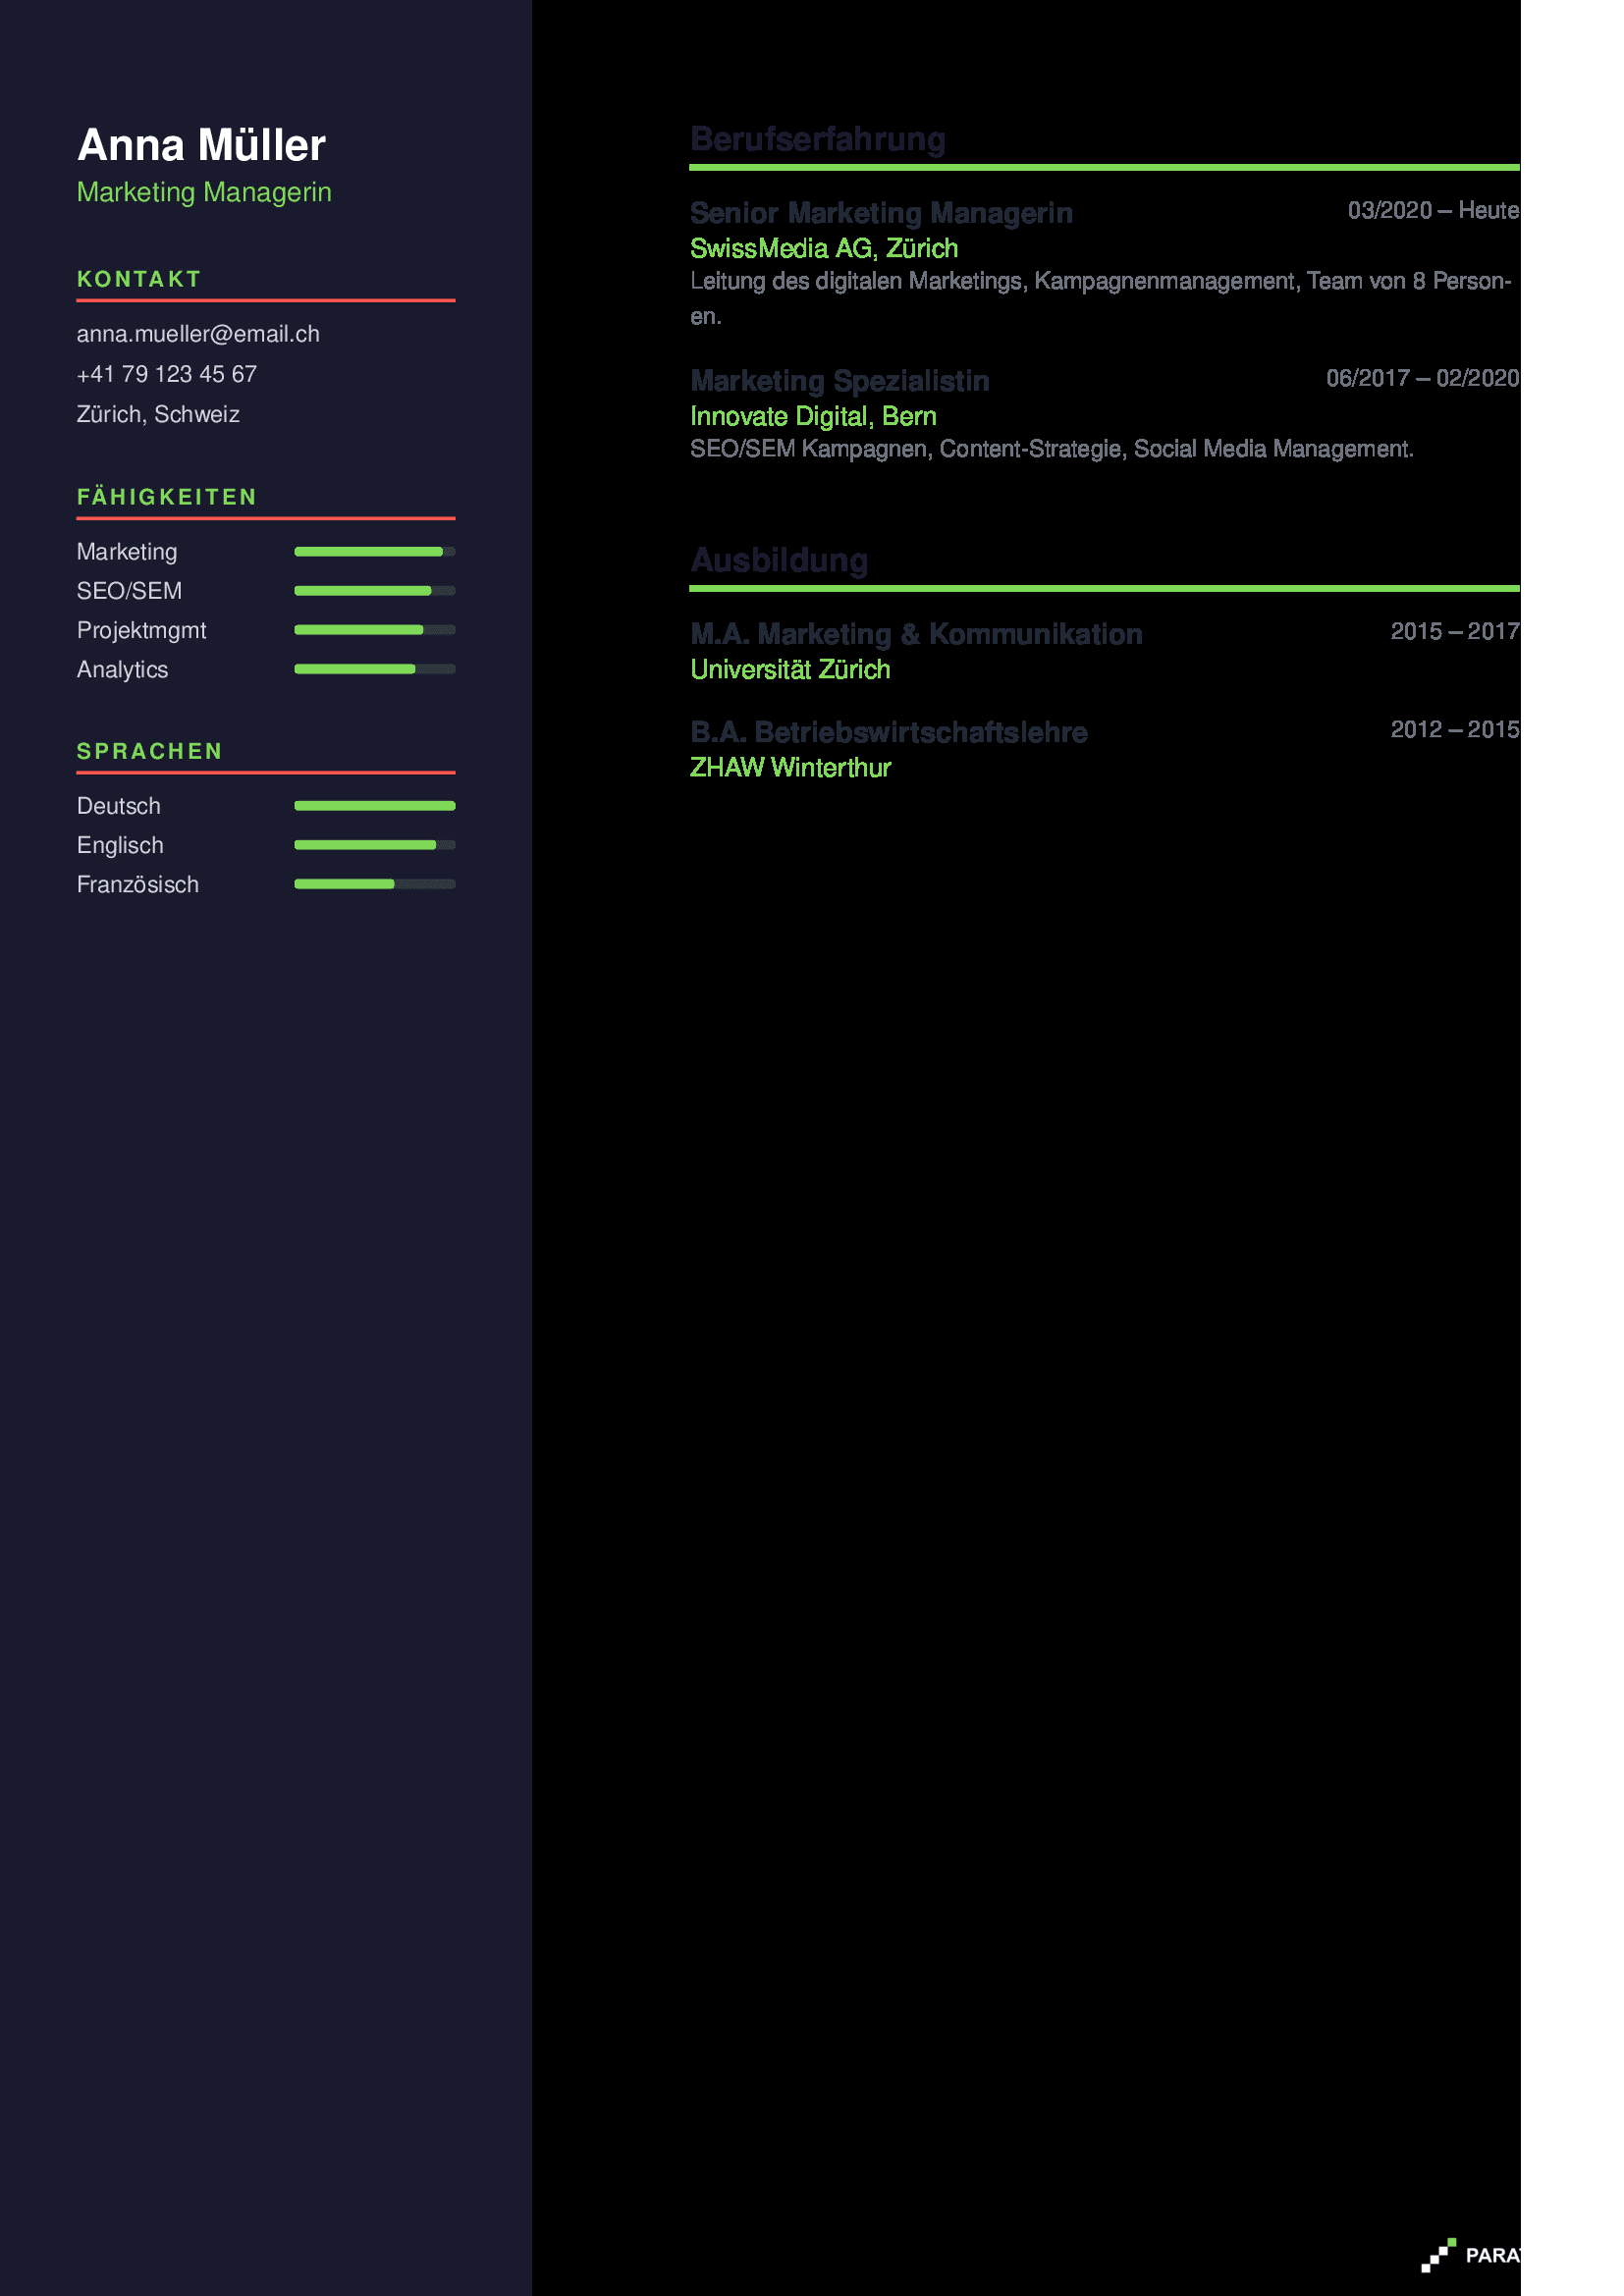
Task: Click the ZHAW Winterthur institution name
Action: [x=789, y=767]
